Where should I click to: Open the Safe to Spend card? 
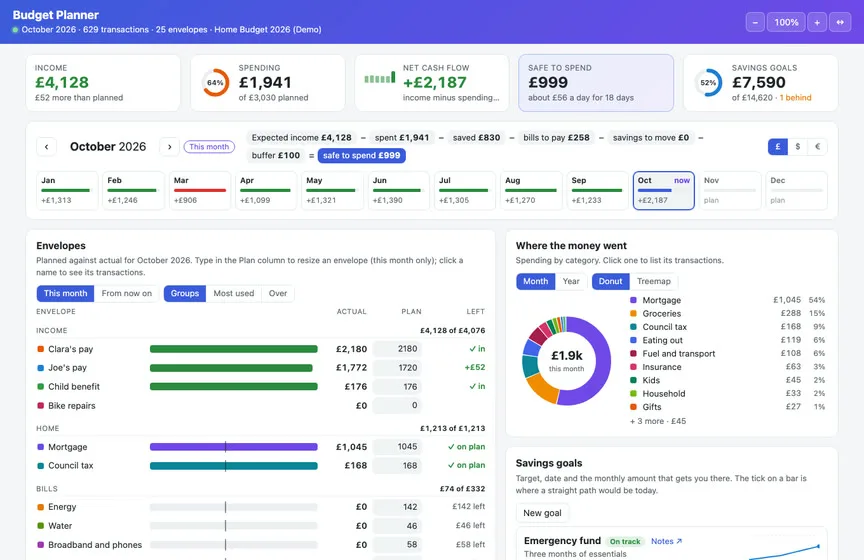tap(596, 83)
